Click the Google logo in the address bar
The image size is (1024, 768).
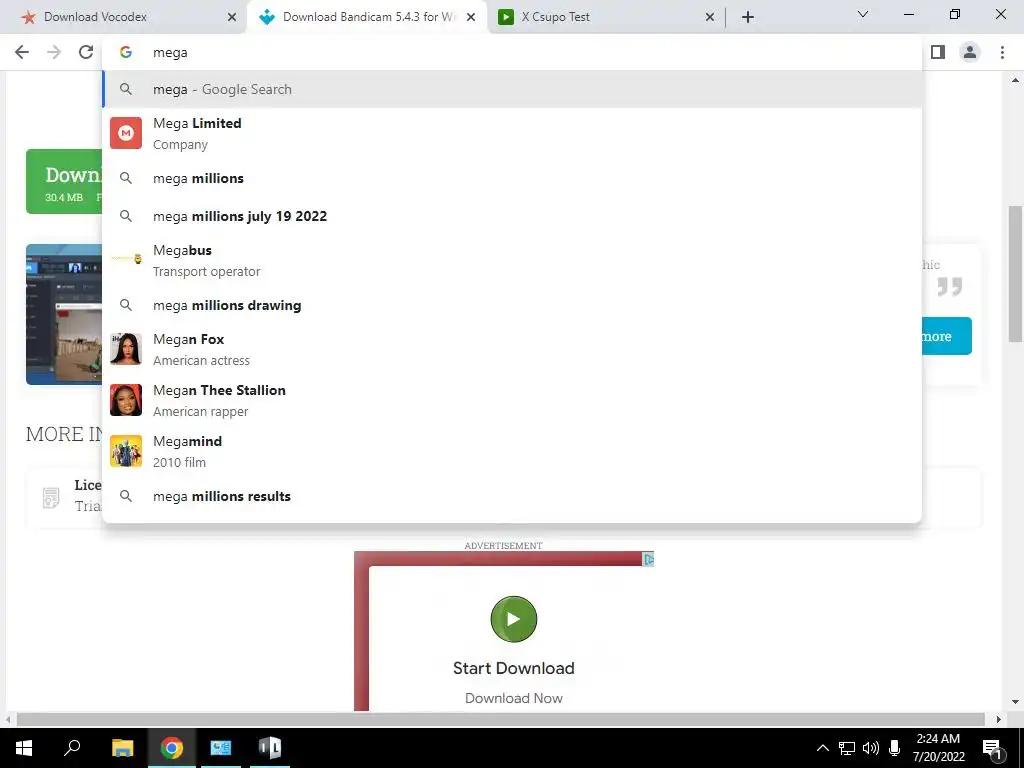(126, 52)
